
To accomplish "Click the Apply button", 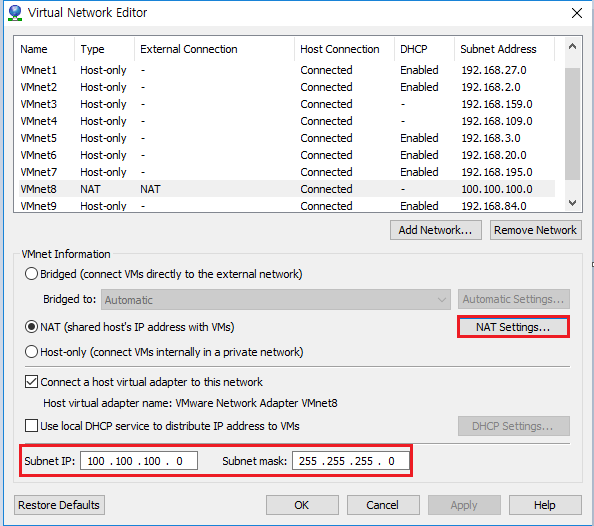I will 464,505.
